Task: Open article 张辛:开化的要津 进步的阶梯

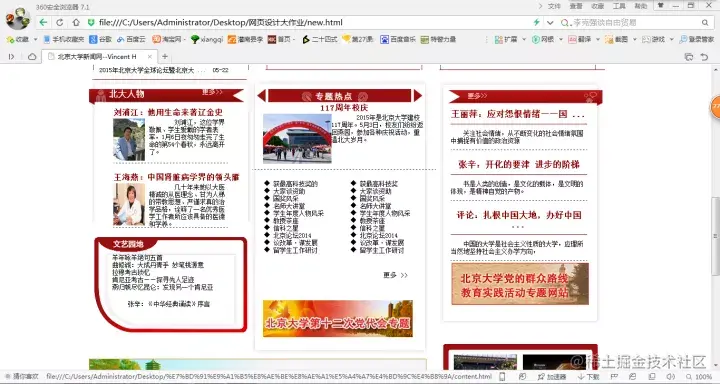Action: (x=519, y=164)
